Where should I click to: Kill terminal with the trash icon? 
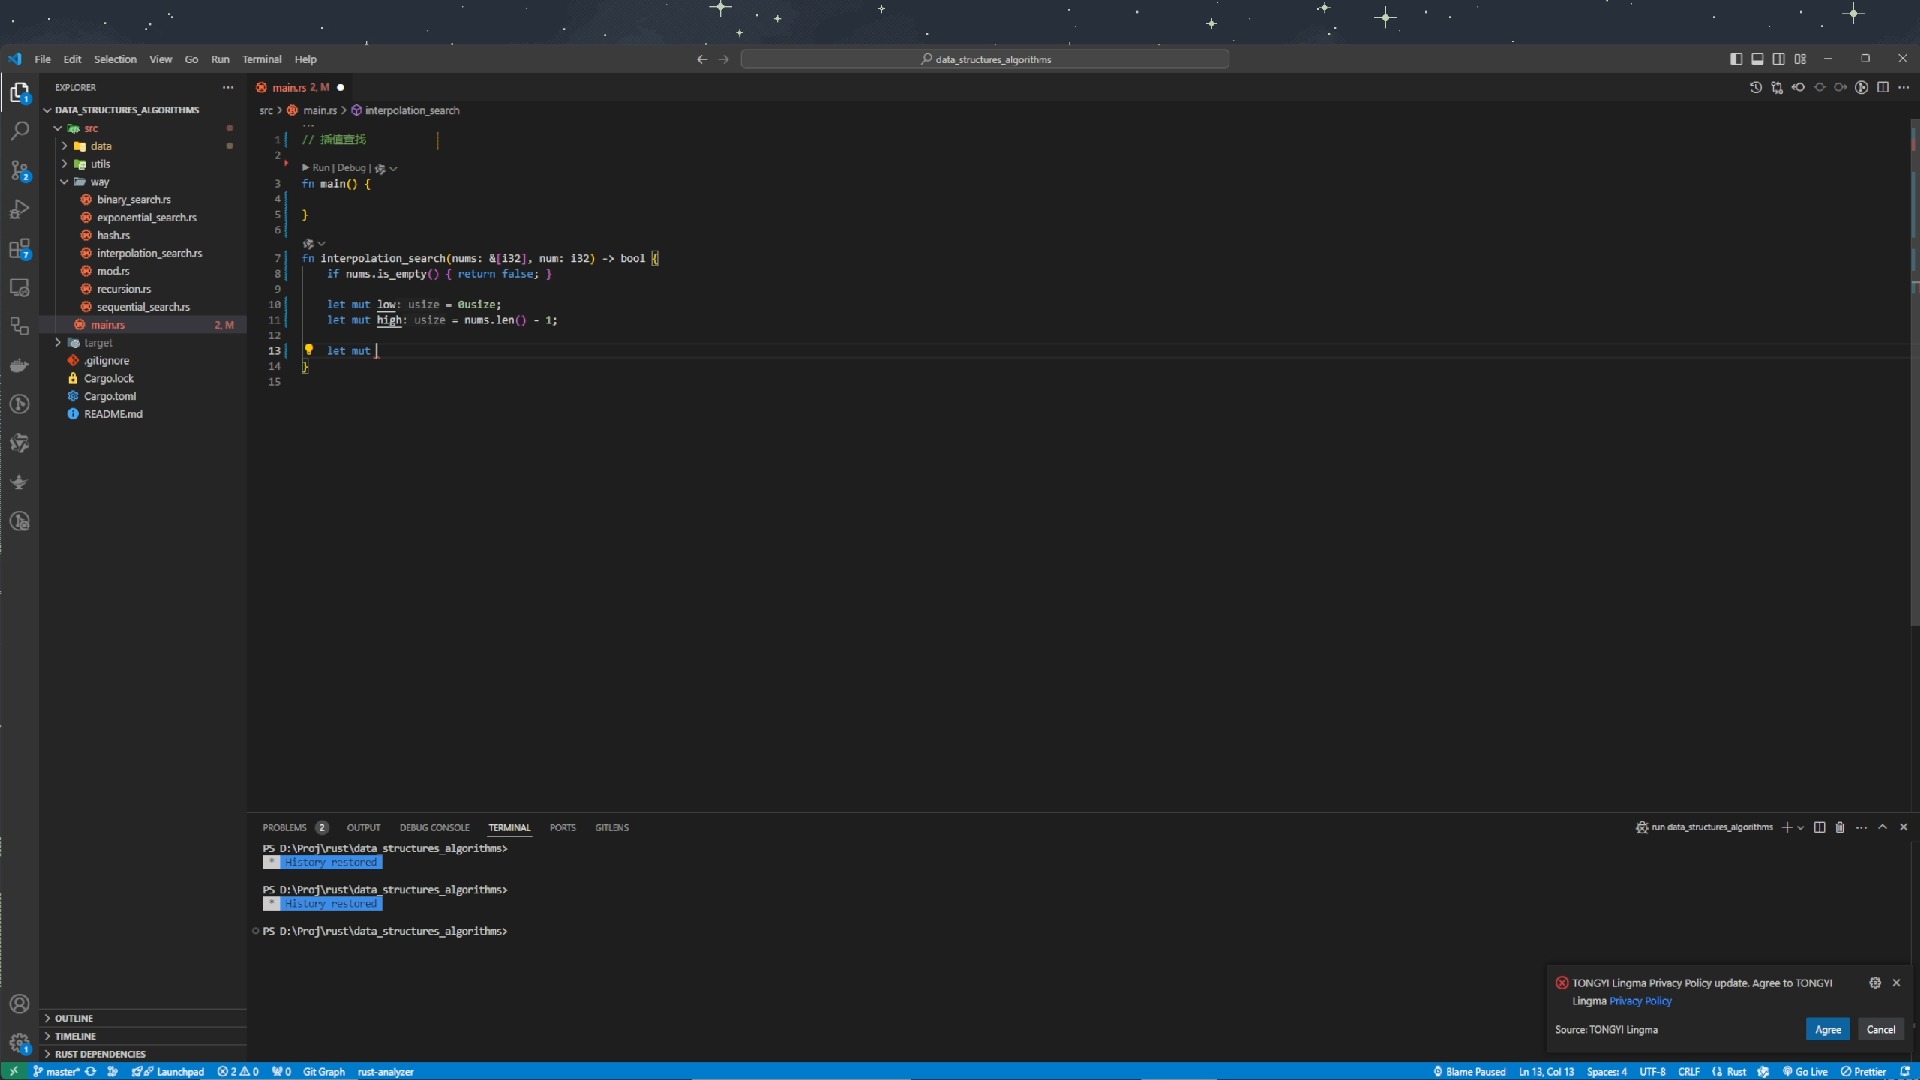pos(1840,827)
